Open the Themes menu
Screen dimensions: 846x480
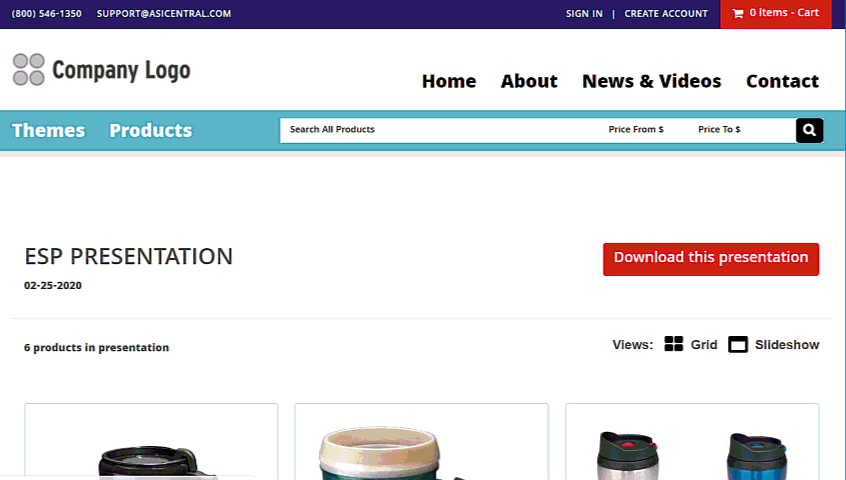(49, 131)
